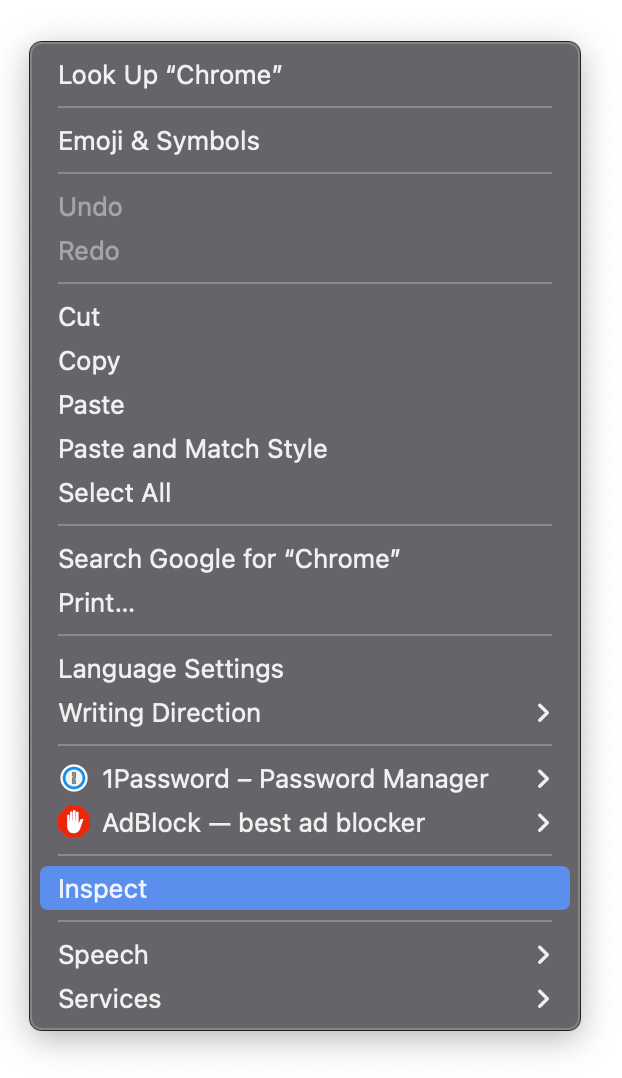Choose Copy in the context menu
The image size is (622, 1078).
click(89, 361)
